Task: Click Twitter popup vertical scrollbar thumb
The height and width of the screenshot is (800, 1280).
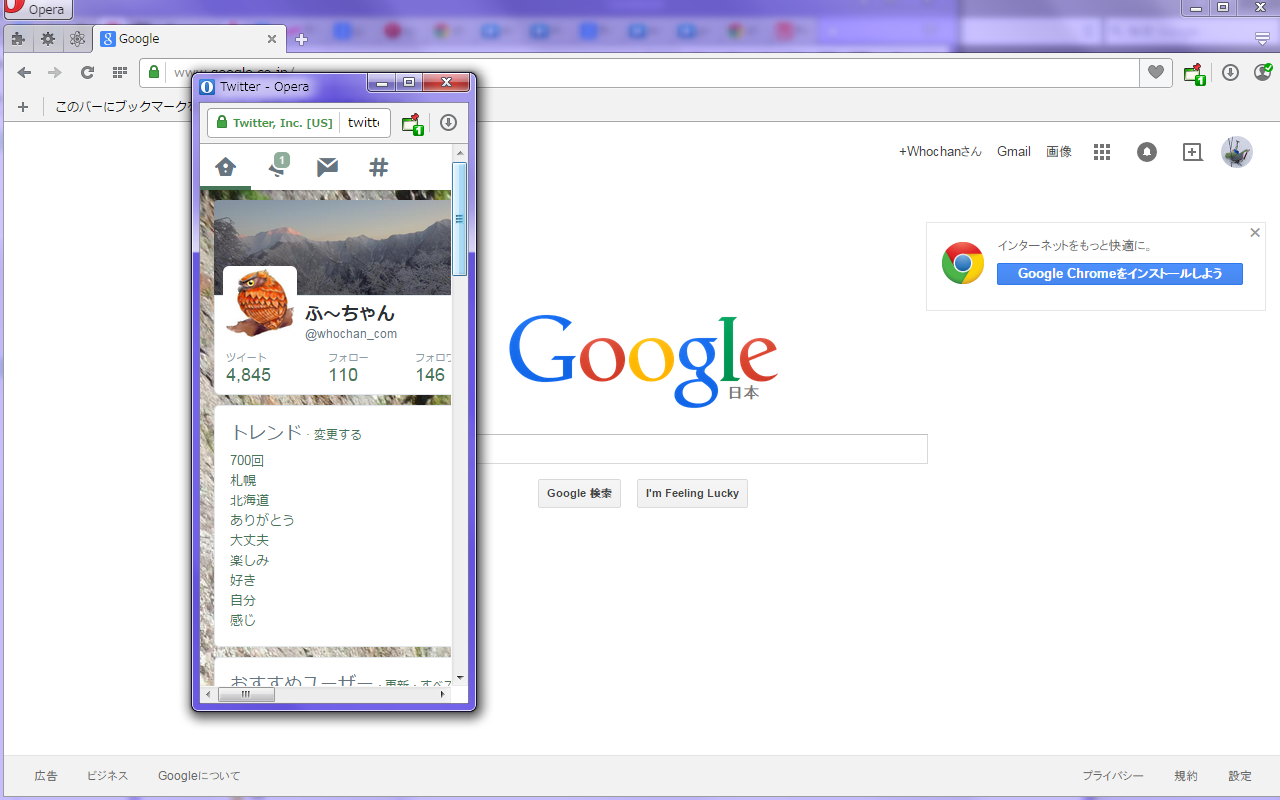Action: coord(460,218)
